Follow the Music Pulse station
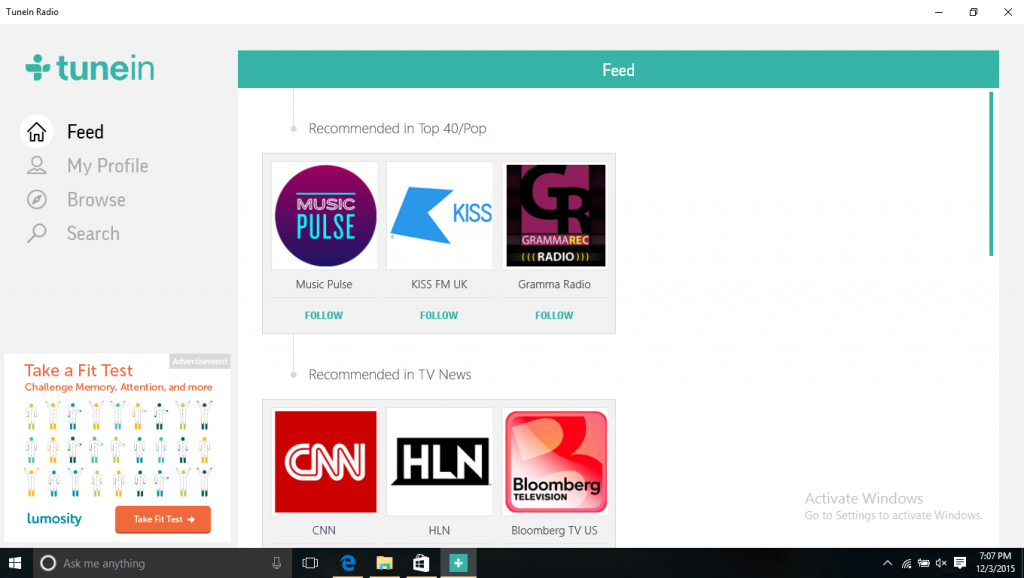1024x578 pixels. [323, 315]
